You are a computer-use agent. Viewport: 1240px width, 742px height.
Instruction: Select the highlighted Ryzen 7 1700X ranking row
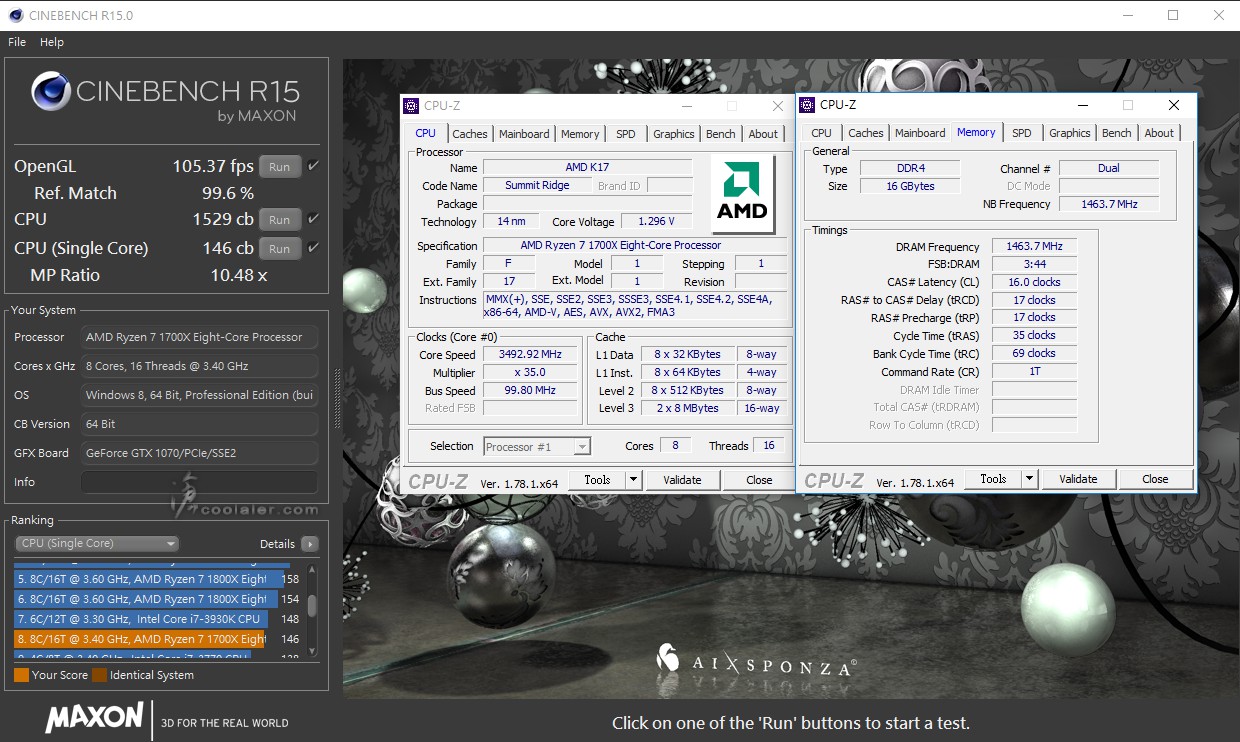tap(157, 639)
